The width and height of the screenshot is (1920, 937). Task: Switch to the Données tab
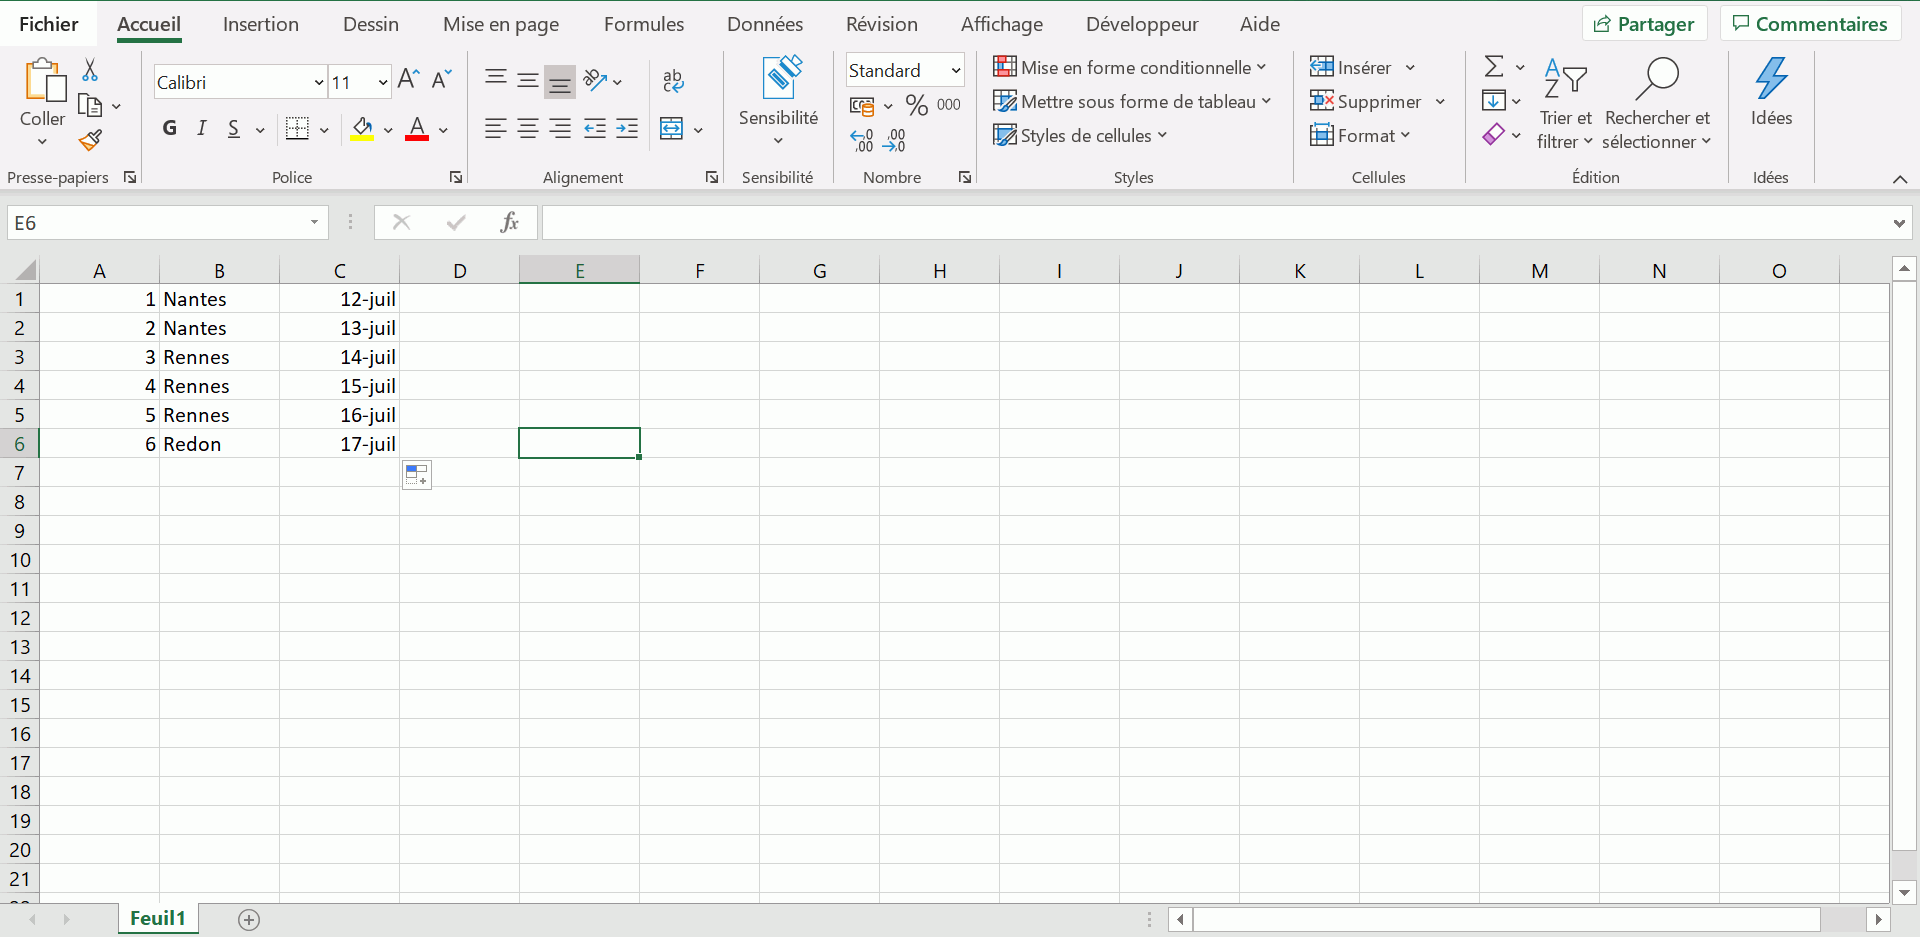click(x=764, y=24)
